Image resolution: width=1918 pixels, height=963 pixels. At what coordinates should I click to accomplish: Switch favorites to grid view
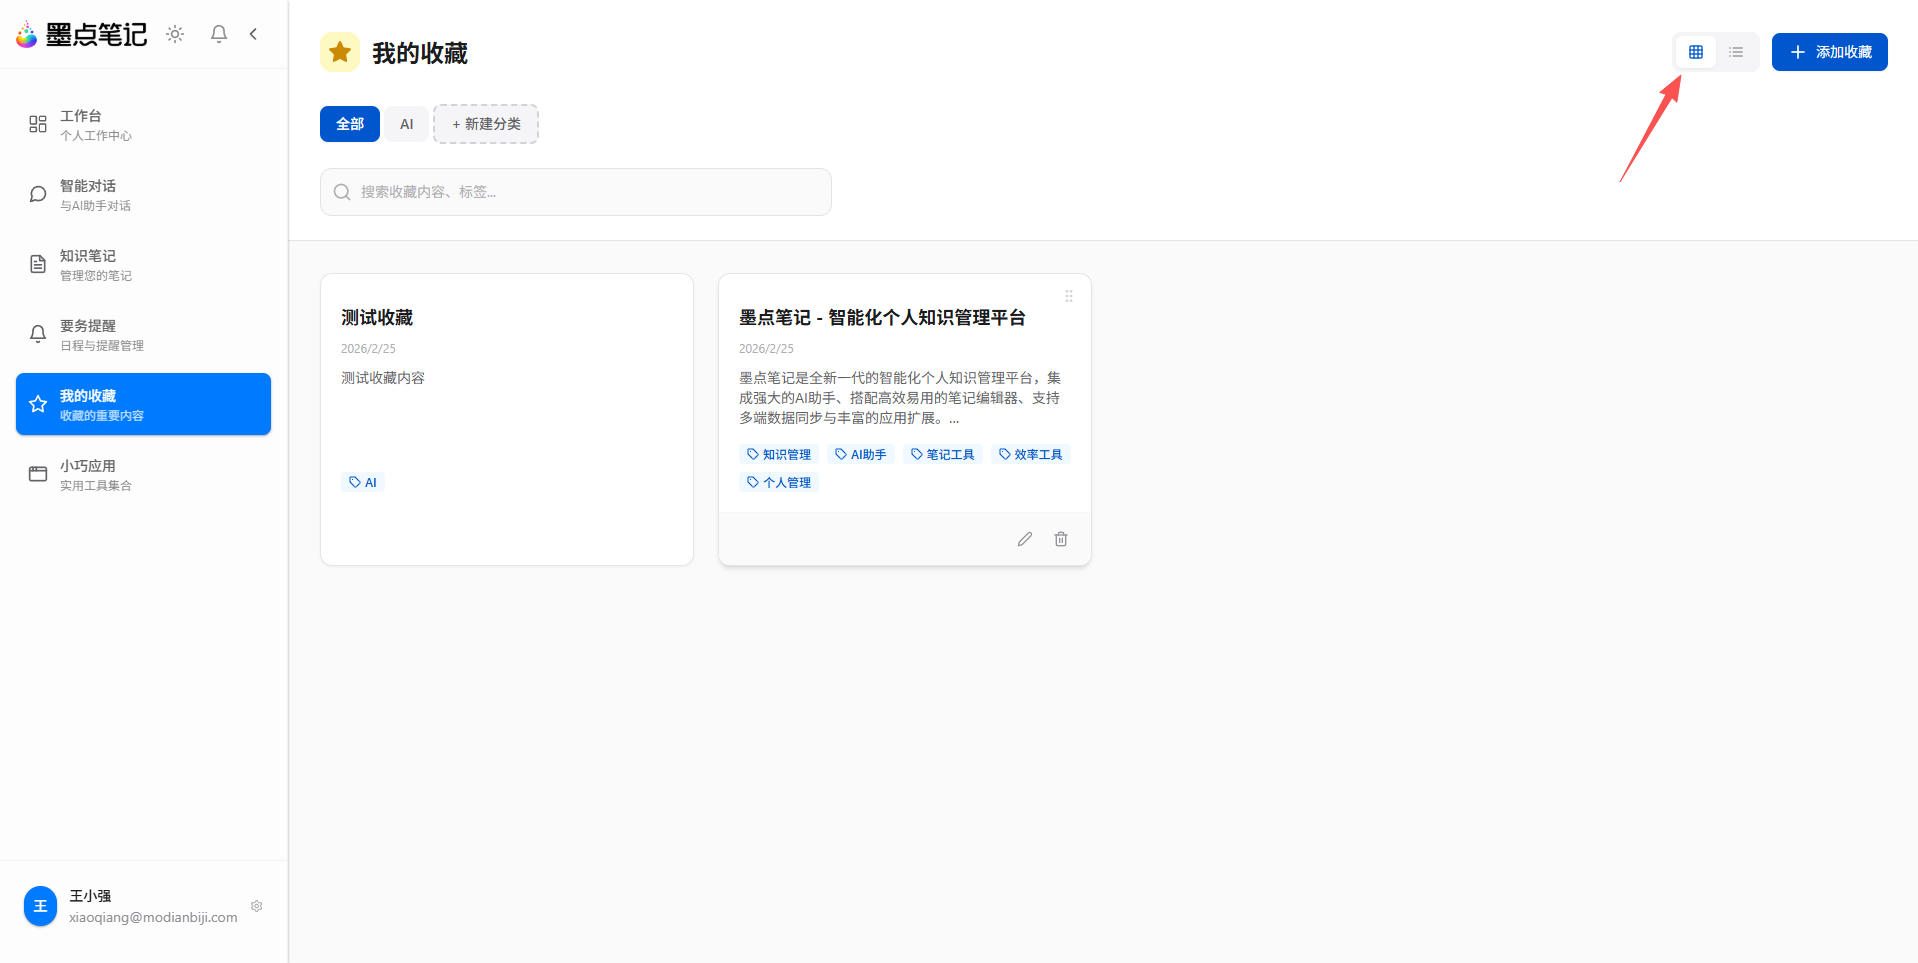click(1695, 52)
